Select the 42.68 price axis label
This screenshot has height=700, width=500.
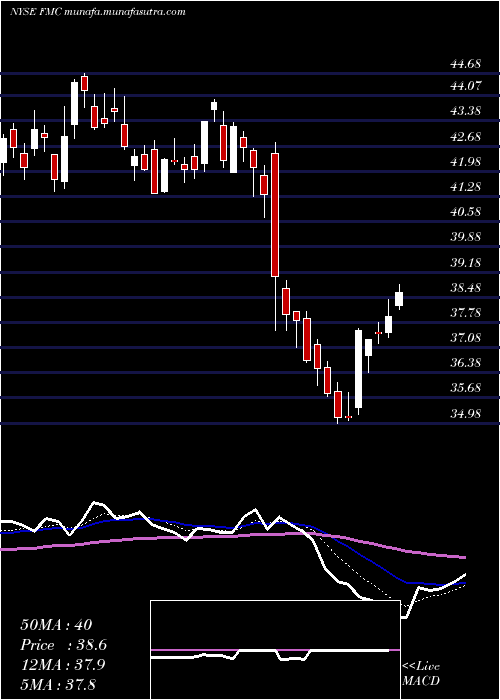click(x=466, y=137)
